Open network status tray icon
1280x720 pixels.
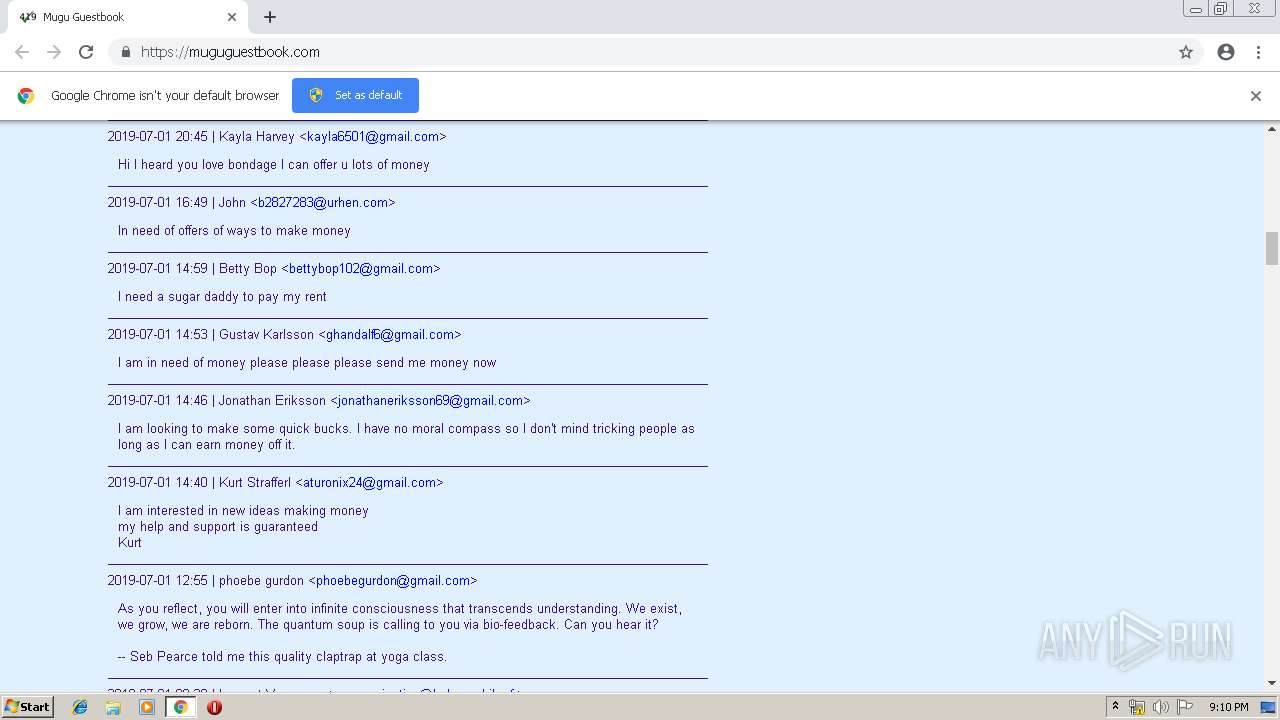click(1137, 707)
